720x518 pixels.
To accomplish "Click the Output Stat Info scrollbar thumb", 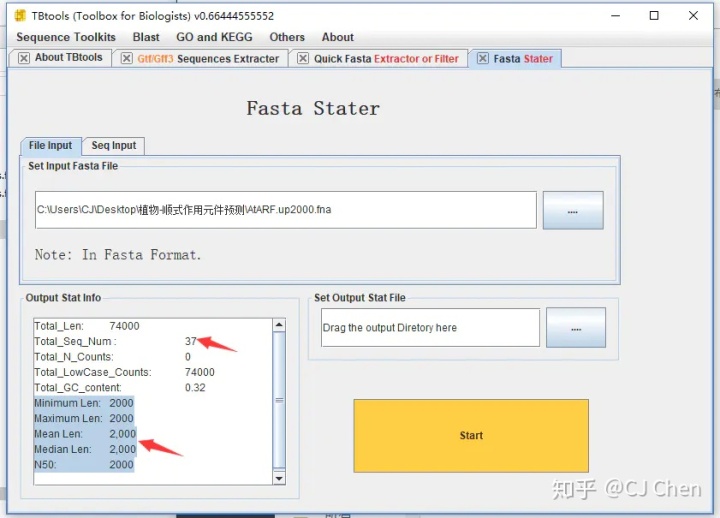I will pyautogui.click(x=279, y=400).
